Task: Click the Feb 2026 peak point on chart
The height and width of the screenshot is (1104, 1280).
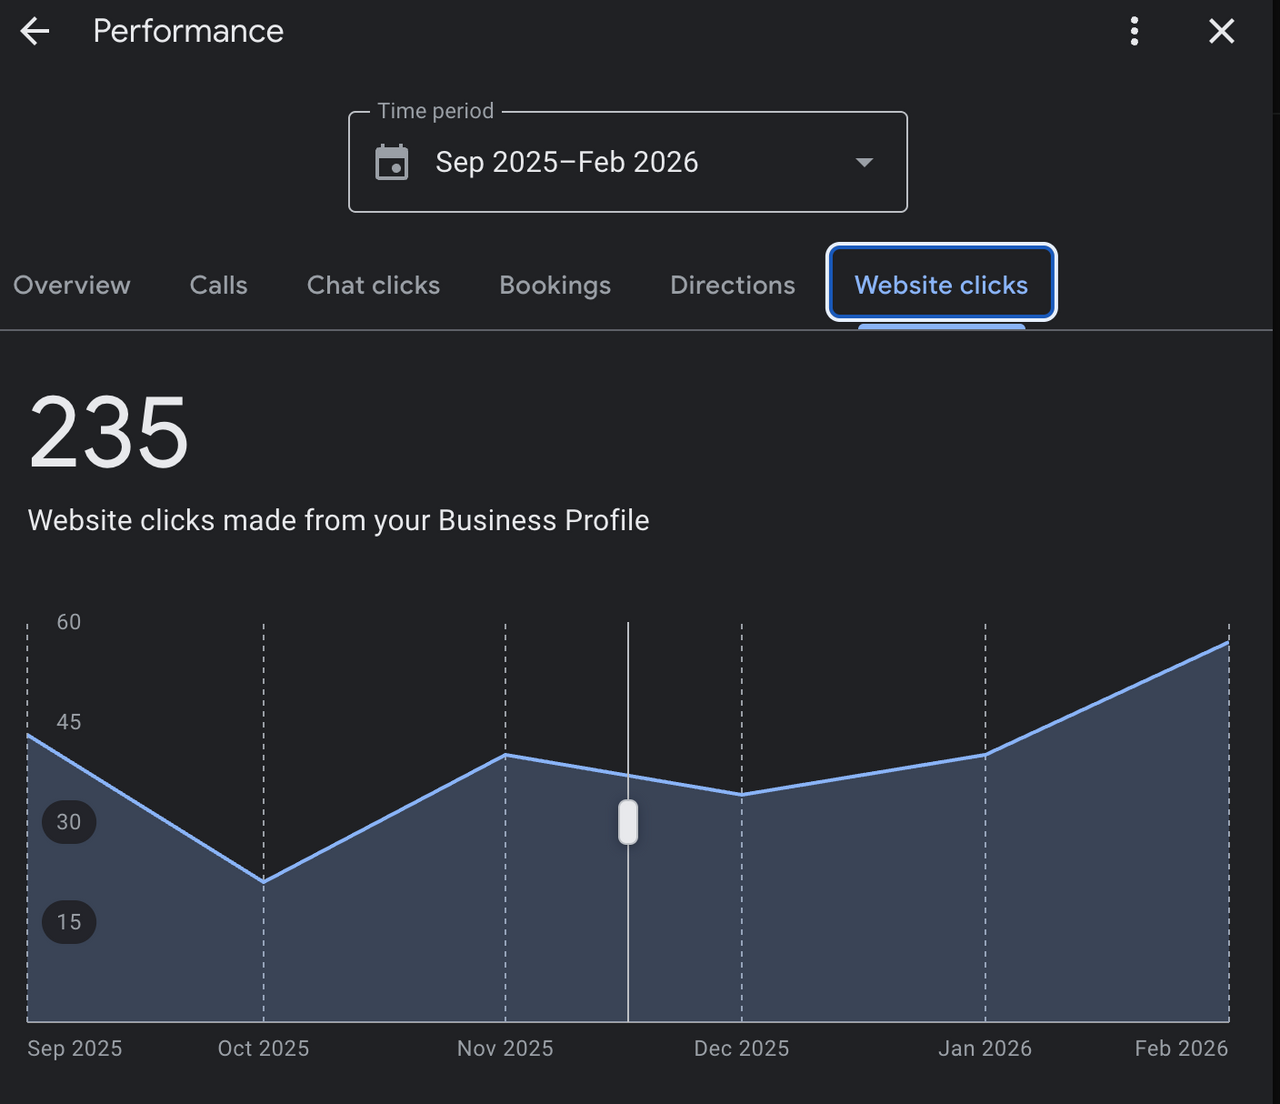Action: click(1228, 642)
